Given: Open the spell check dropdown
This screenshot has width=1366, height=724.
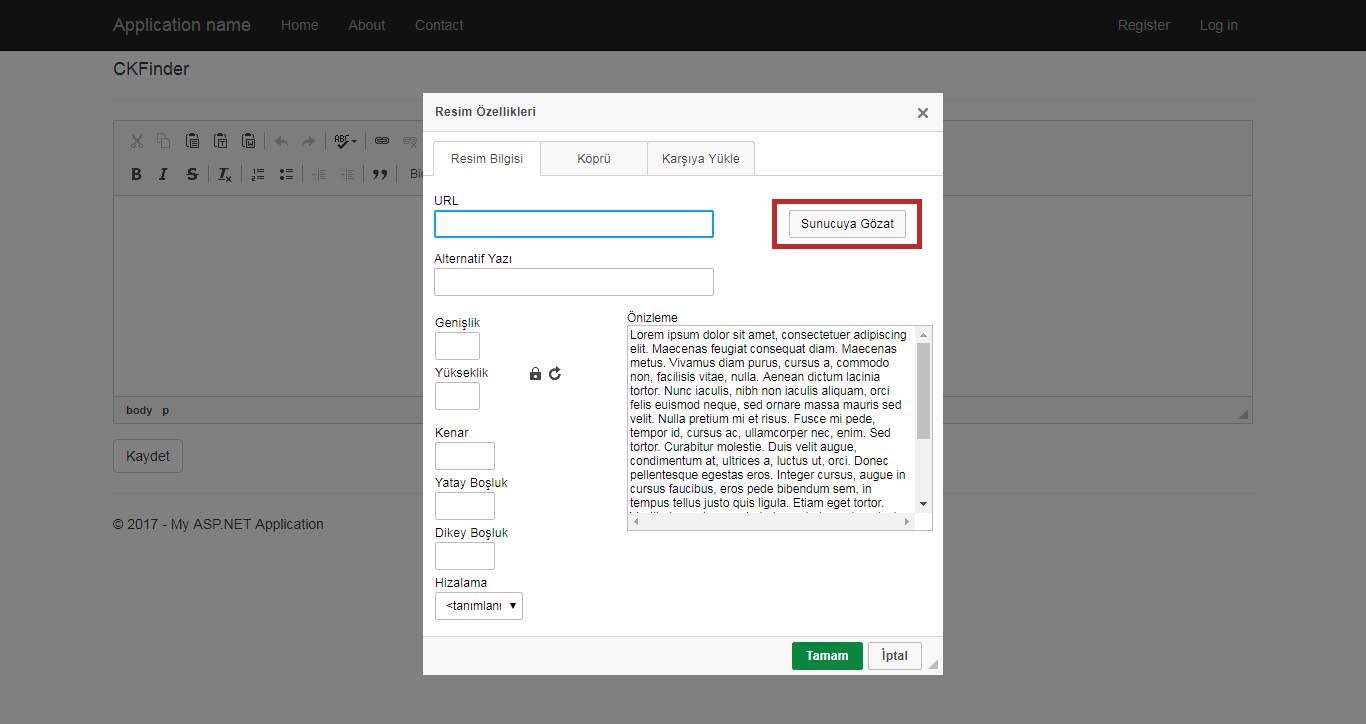Looking at the screenshot, I should coord(345,141).
